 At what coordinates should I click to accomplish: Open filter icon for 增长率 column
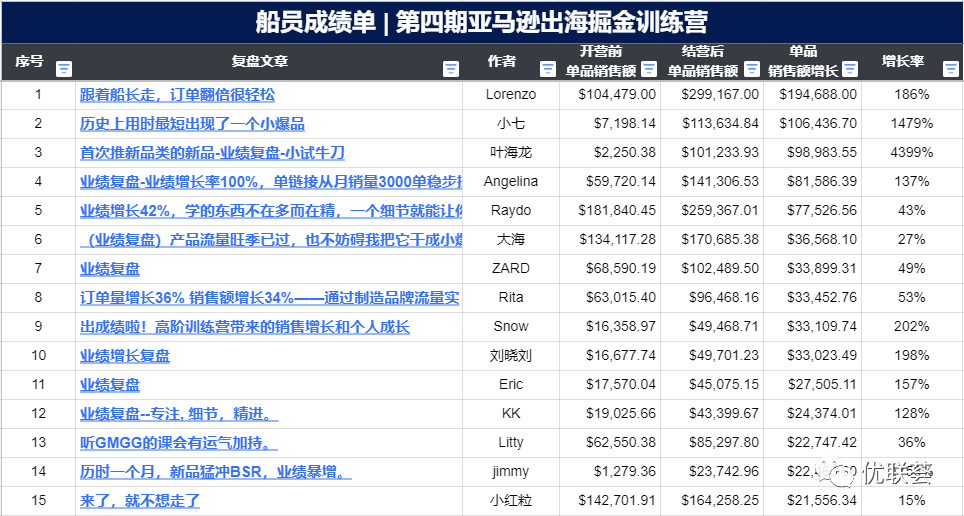950,69
